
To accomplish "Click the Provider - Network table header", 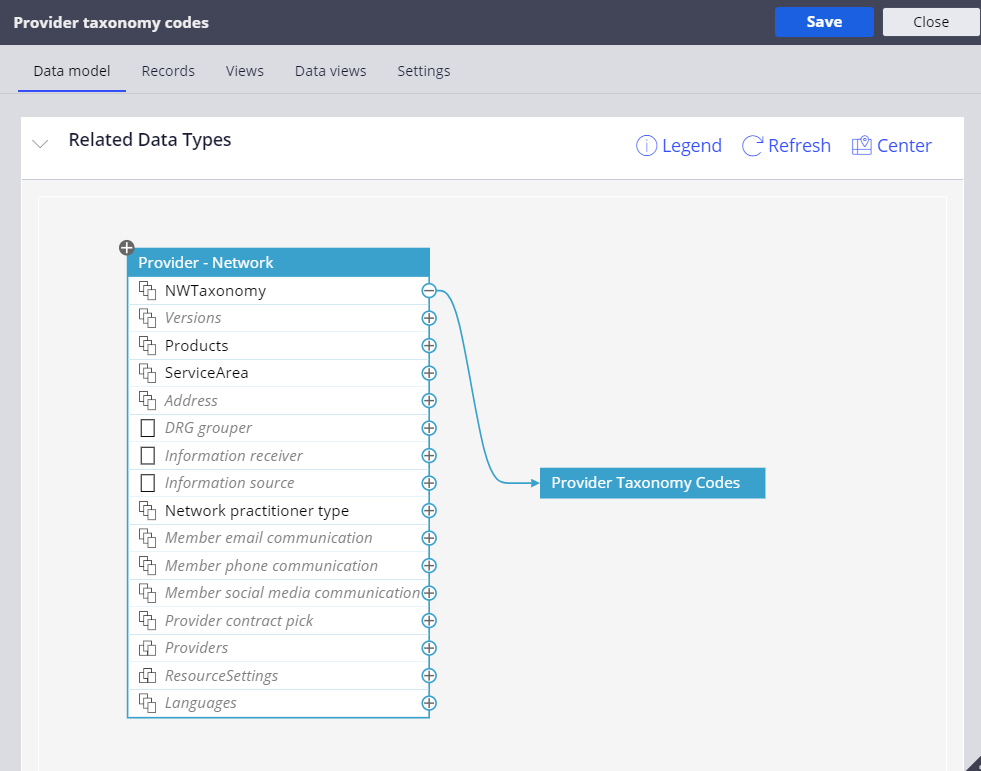I will coord(278,263).
